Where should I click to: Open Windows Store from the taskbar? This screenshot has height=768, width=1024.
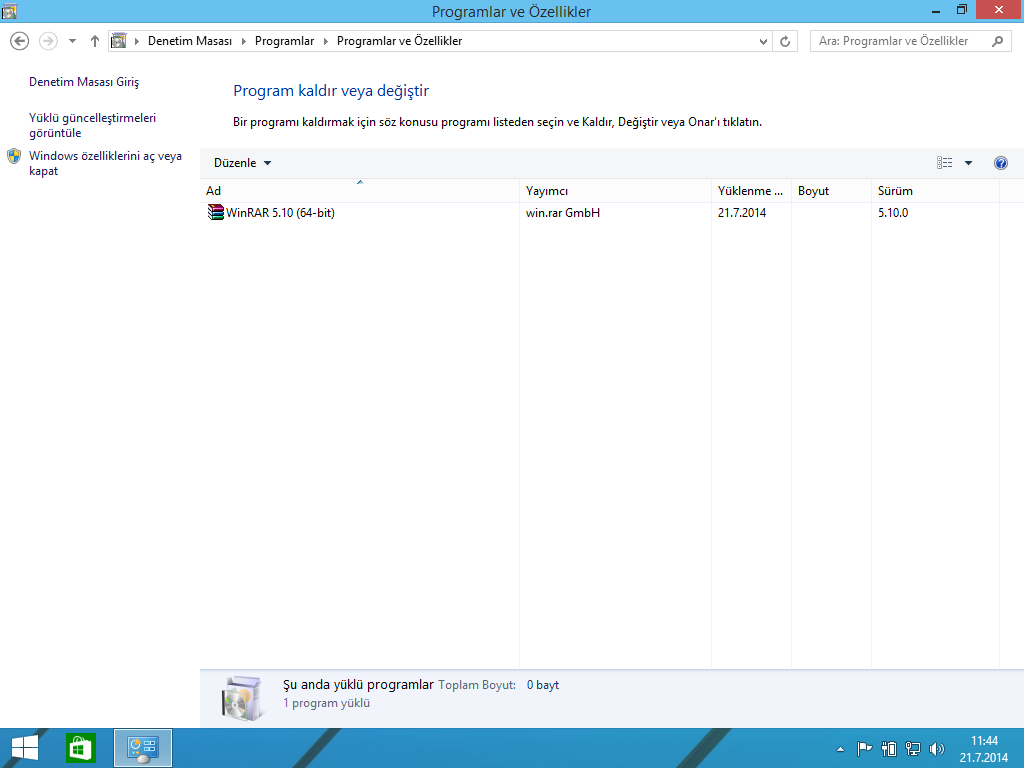pos(80,748)
